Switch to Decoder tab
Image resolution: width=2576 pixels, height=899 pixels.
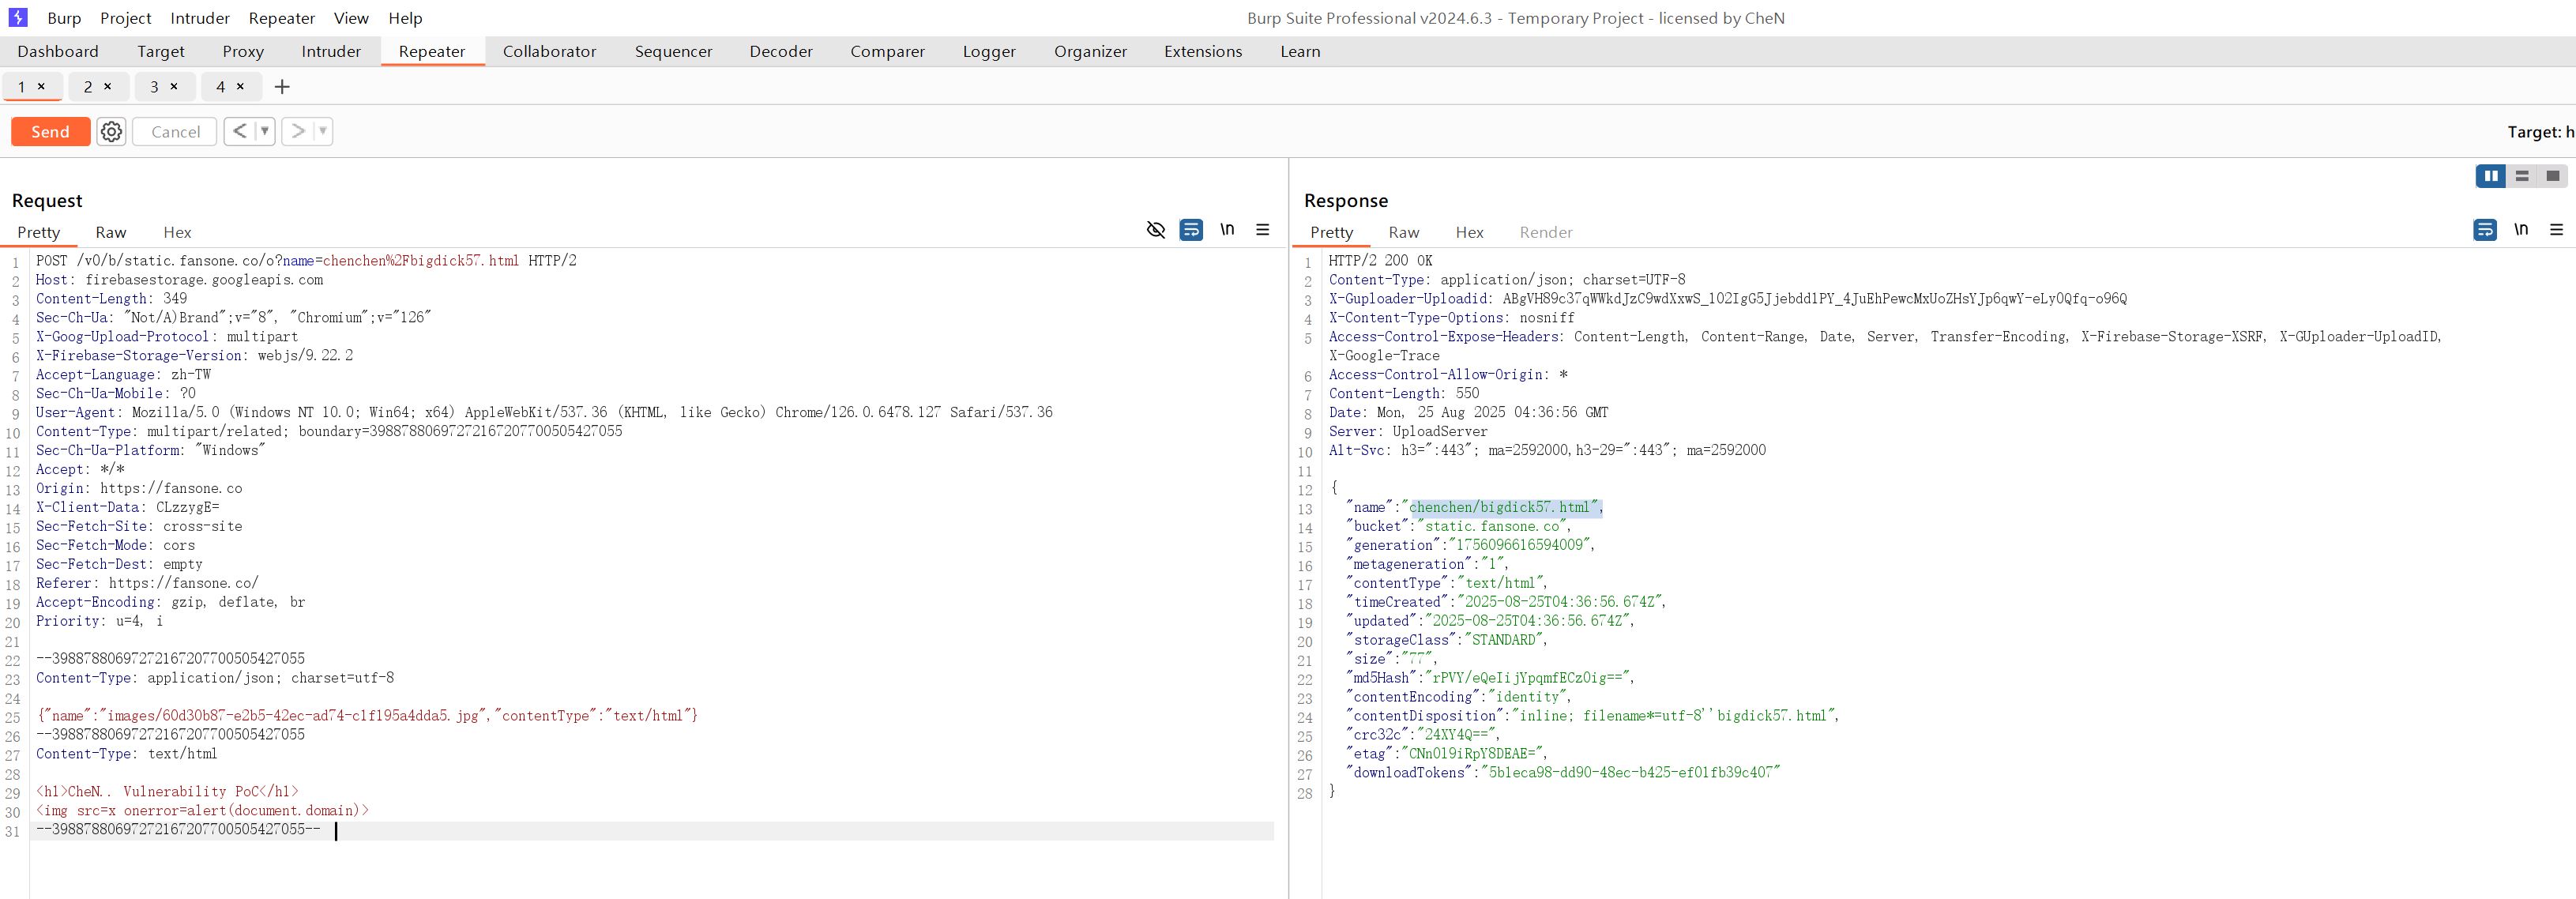[781, 51]
